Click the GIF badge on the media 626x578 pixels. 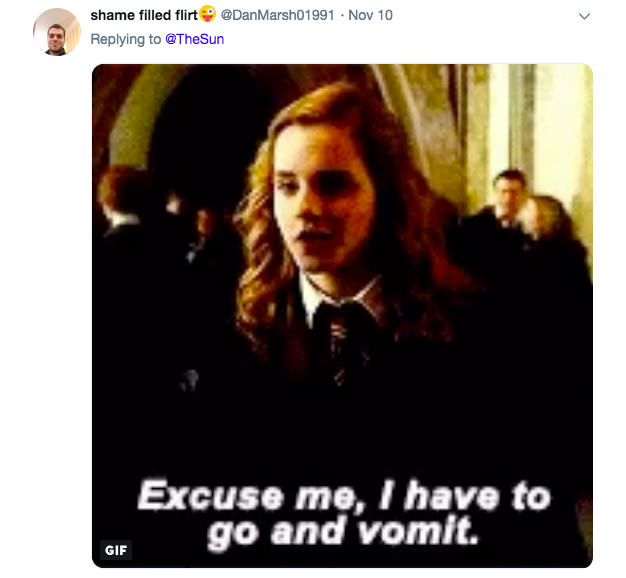pos(116,550)
